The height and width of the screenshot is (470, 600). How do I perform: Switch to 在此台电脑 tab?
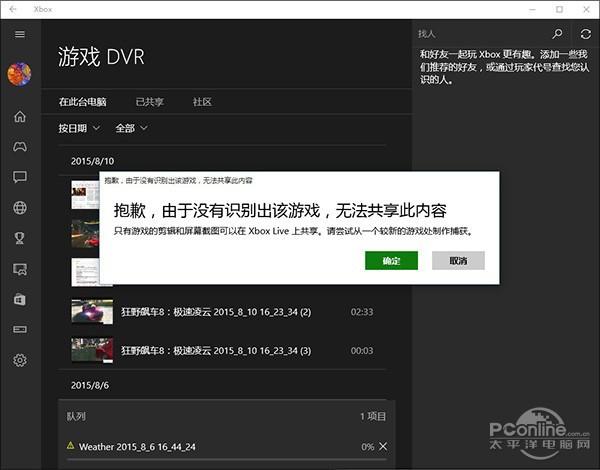83,102
